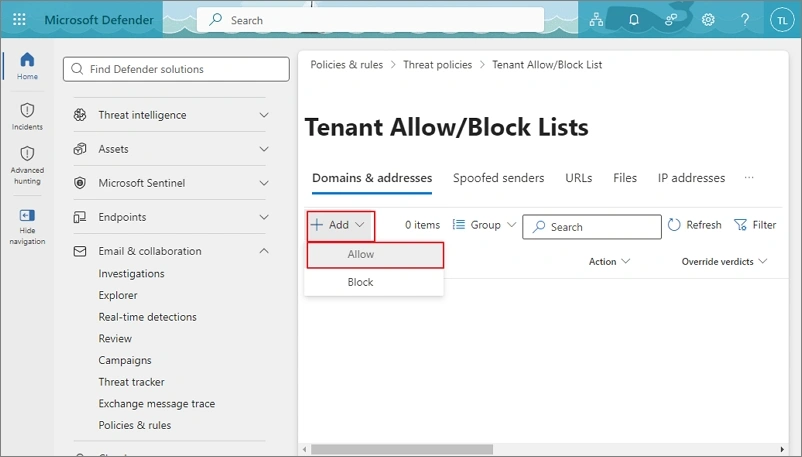The height and width of the screenshot is (457, 802).
Task: Go to Threat policies breadcrumb
Action: [437, 64]
